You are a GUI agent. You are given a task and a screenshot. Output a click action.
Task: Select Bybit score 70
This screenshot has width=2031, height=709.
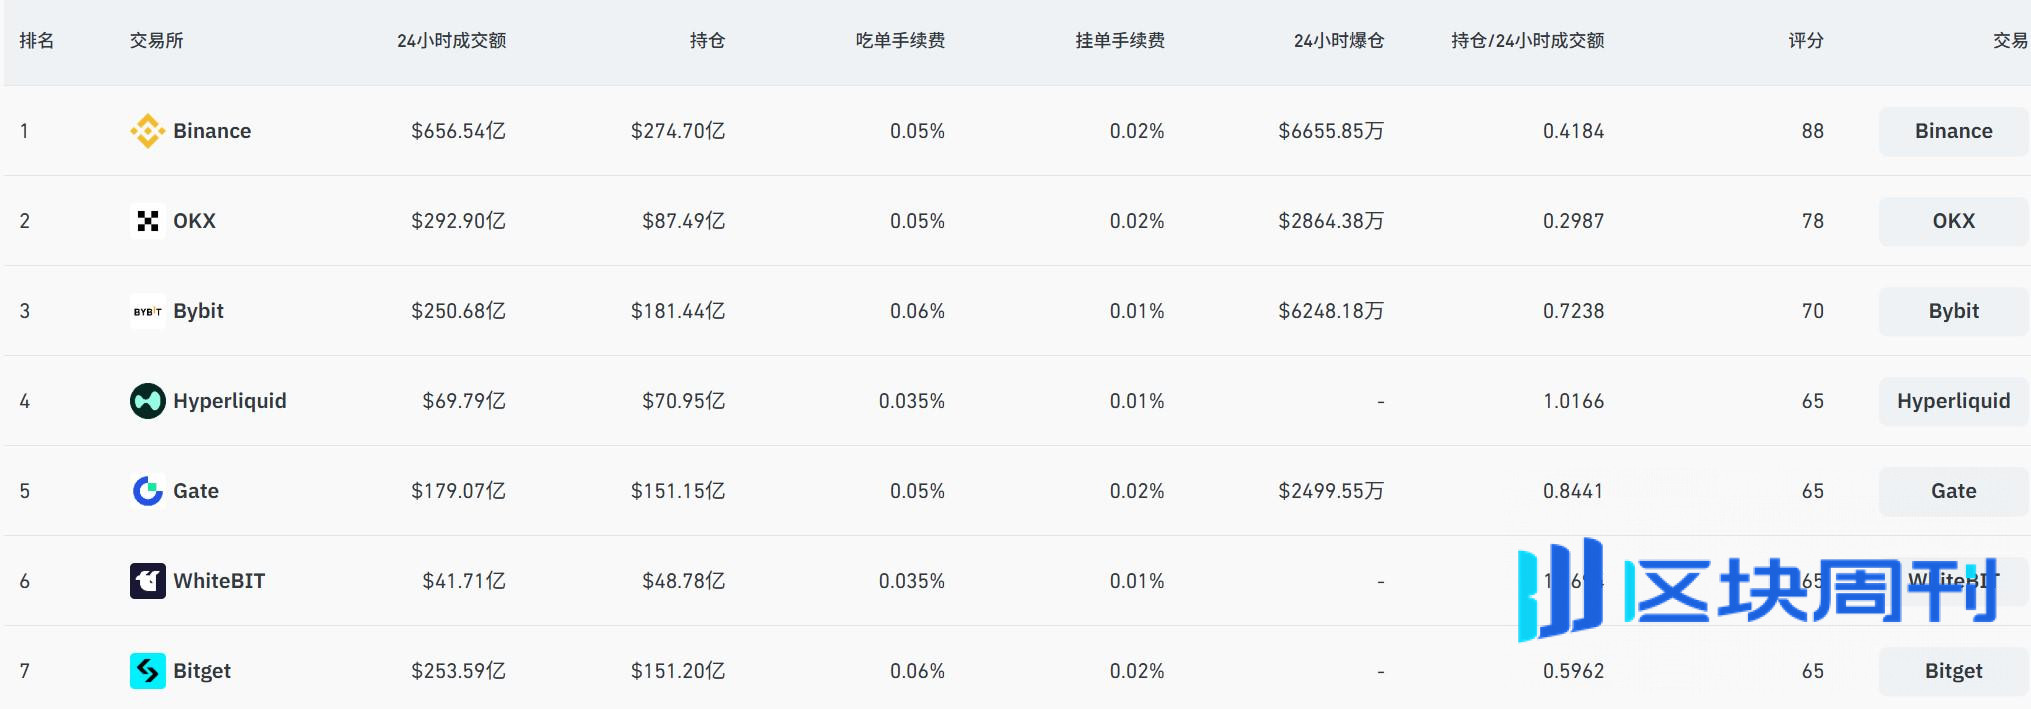coord(1813,311)
